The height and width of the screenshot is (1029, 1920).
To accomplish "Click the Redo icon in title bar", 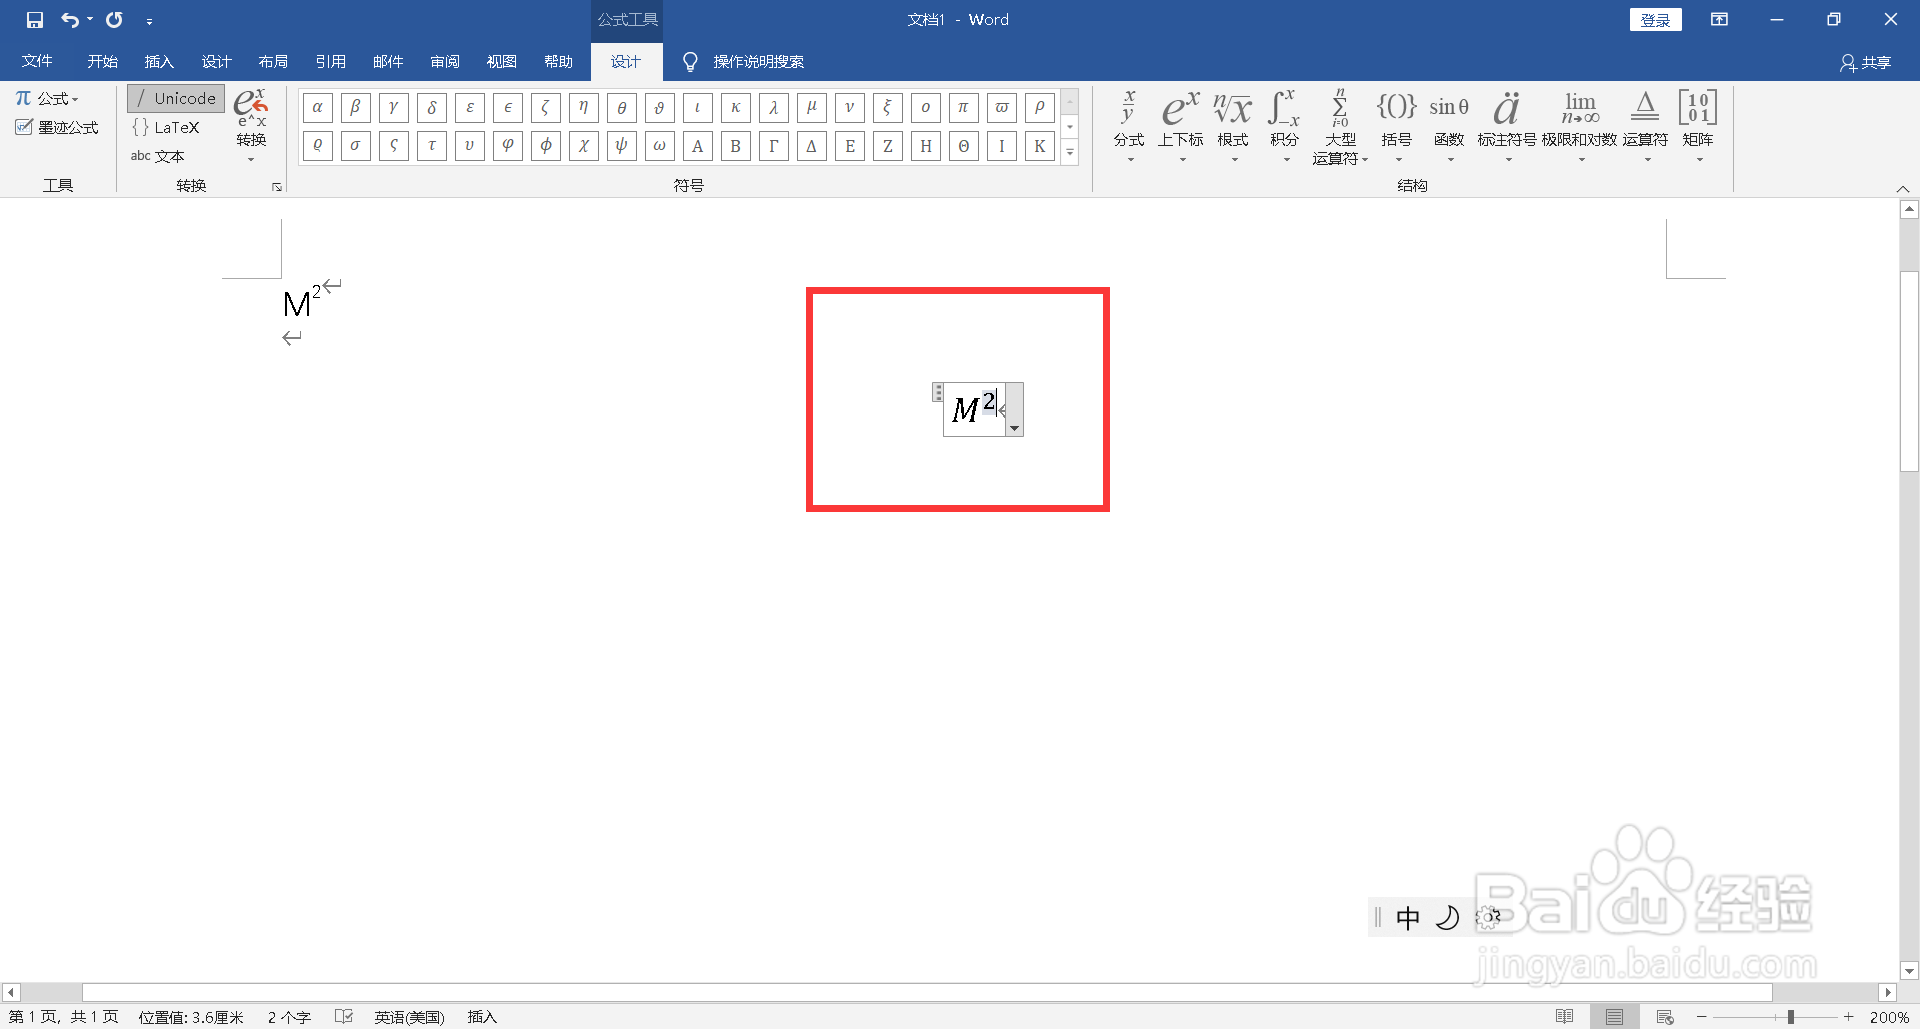I will 115,20.
